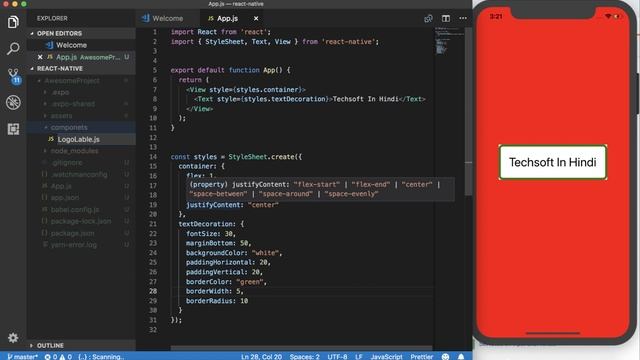Click borderColor: "green" code line
The height and width of the screenshot is (360, 640).
tap(226, 282)
